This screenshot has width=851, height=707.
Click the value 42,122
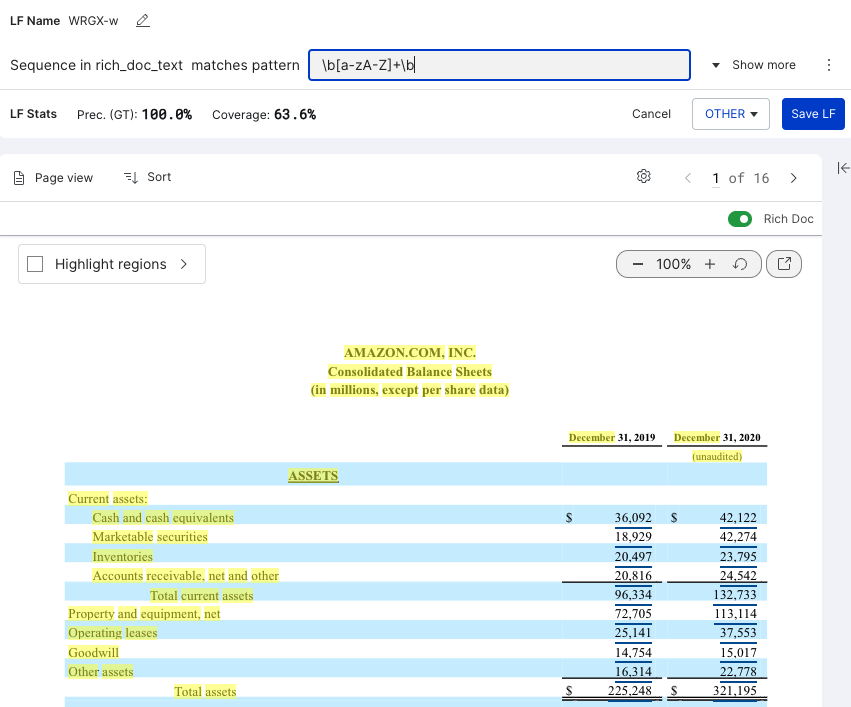[738, 518]
